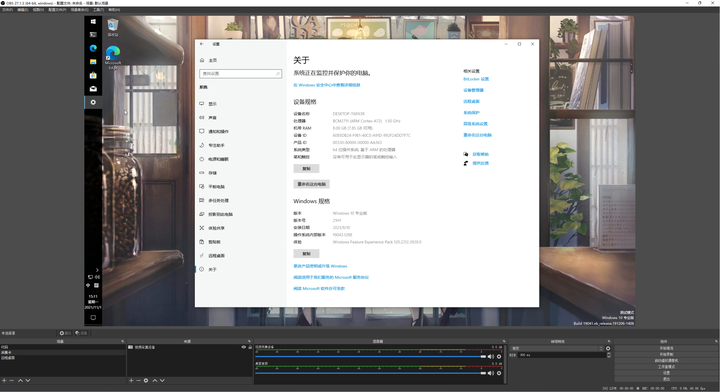The height and width of the screenshot is (392, 720).
Task: Open the transition type dropdown (渐变)
Action: click(556, 348)
